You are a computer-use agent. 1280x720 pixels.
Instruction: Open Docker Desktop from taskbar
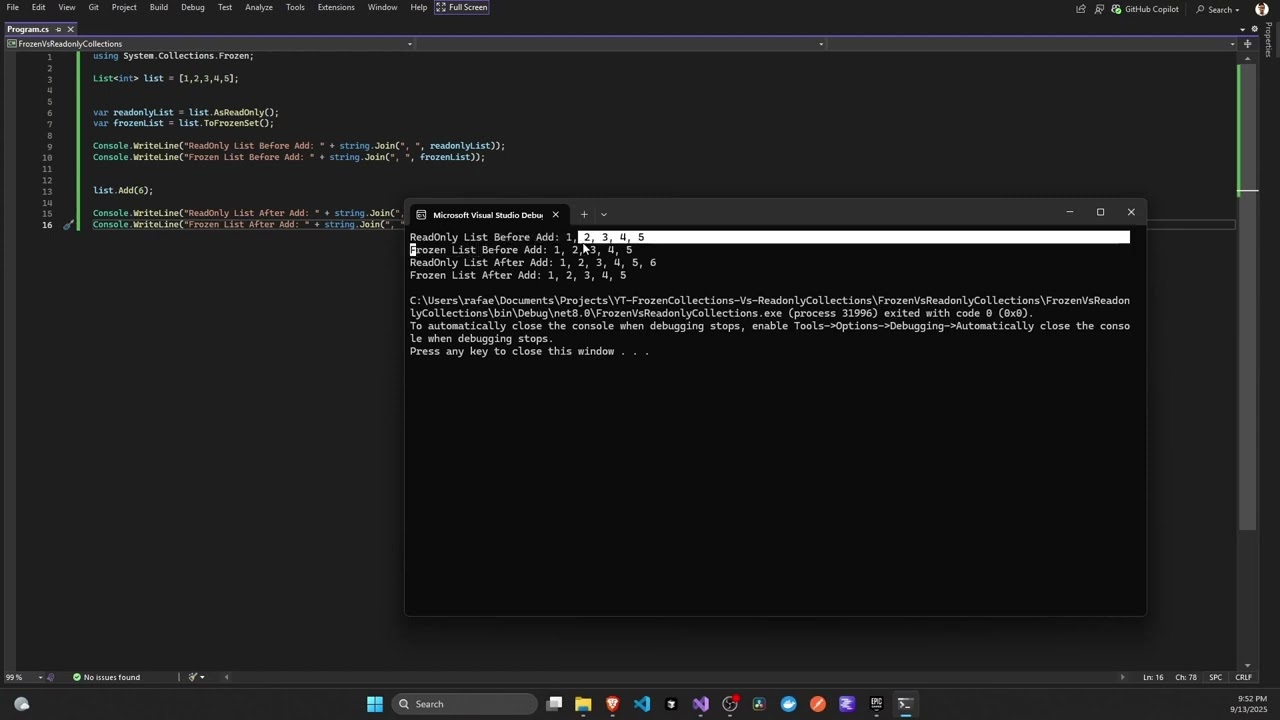[788, 704]
